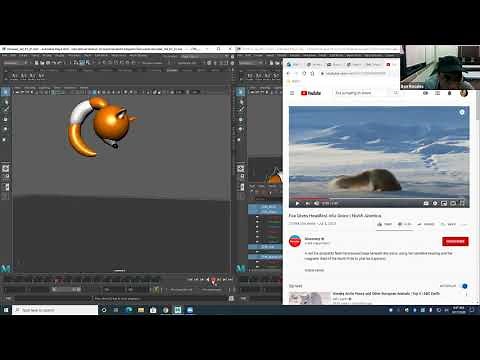Click the system tray clock
Viewport: 480px width, 360px height.
tap(459, 310)
